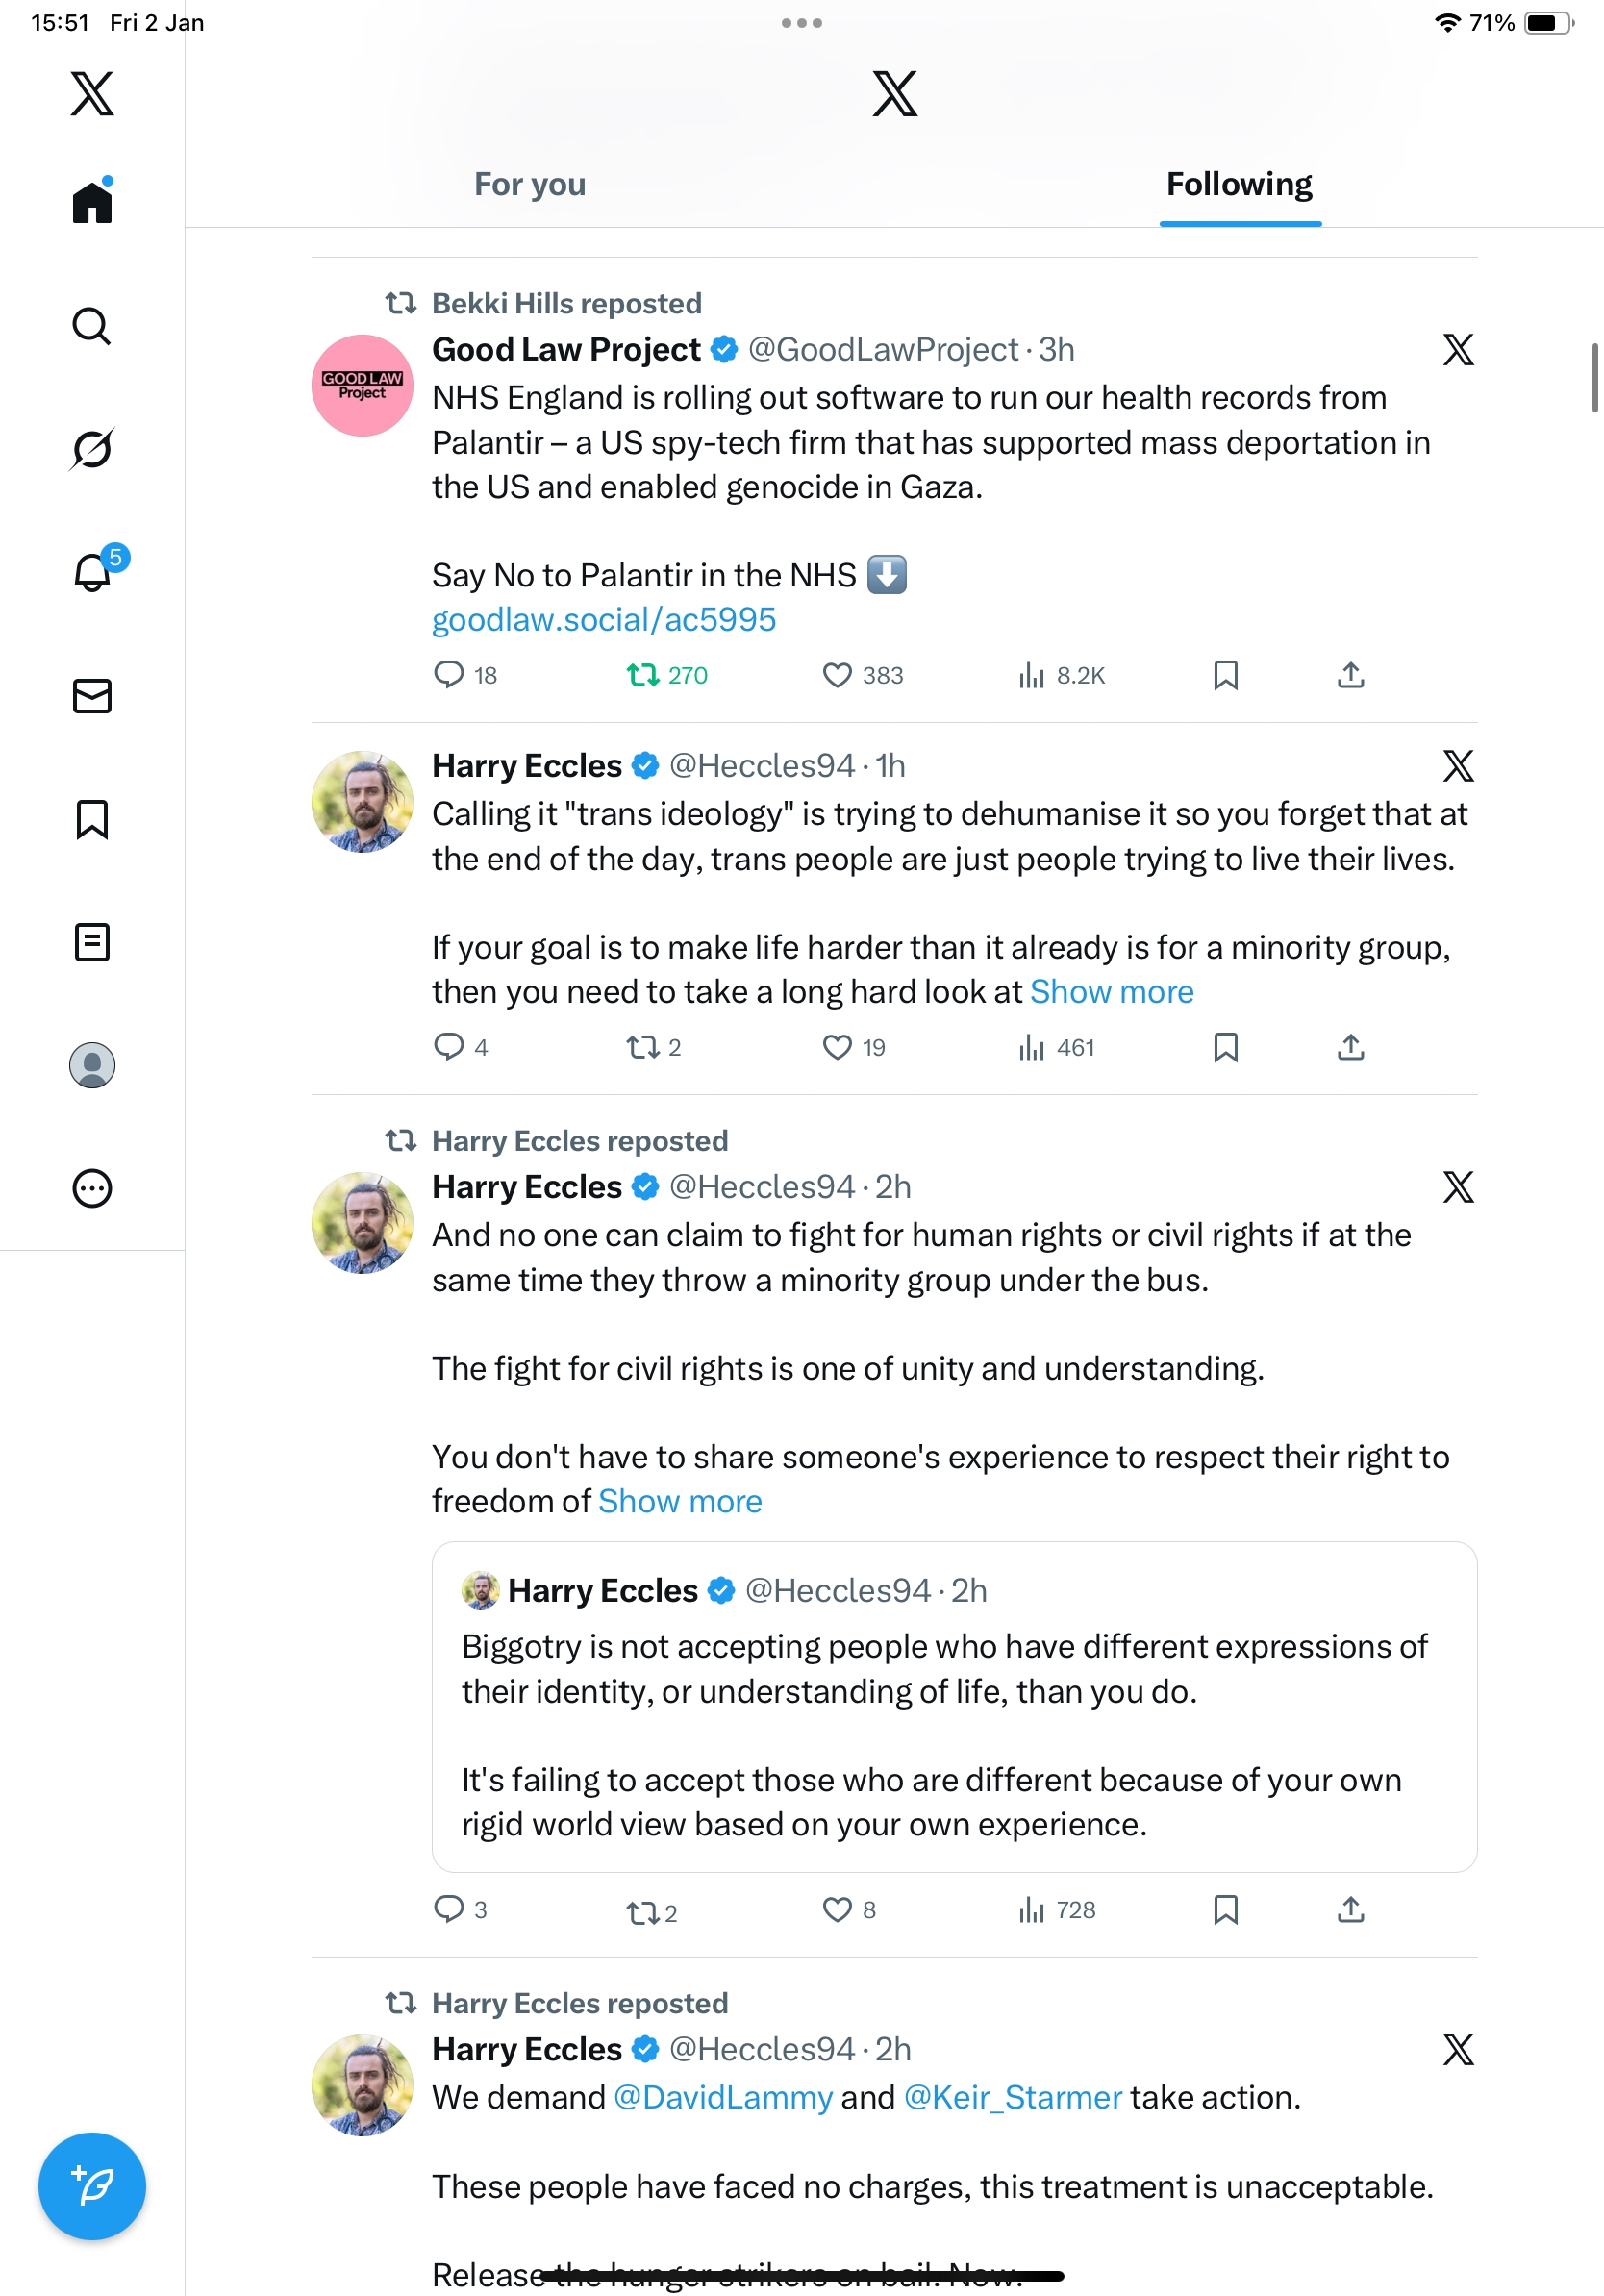Switch to the For you tab
The height and width of the screenshot is (2296, 1604).
[x=530, y=185]
